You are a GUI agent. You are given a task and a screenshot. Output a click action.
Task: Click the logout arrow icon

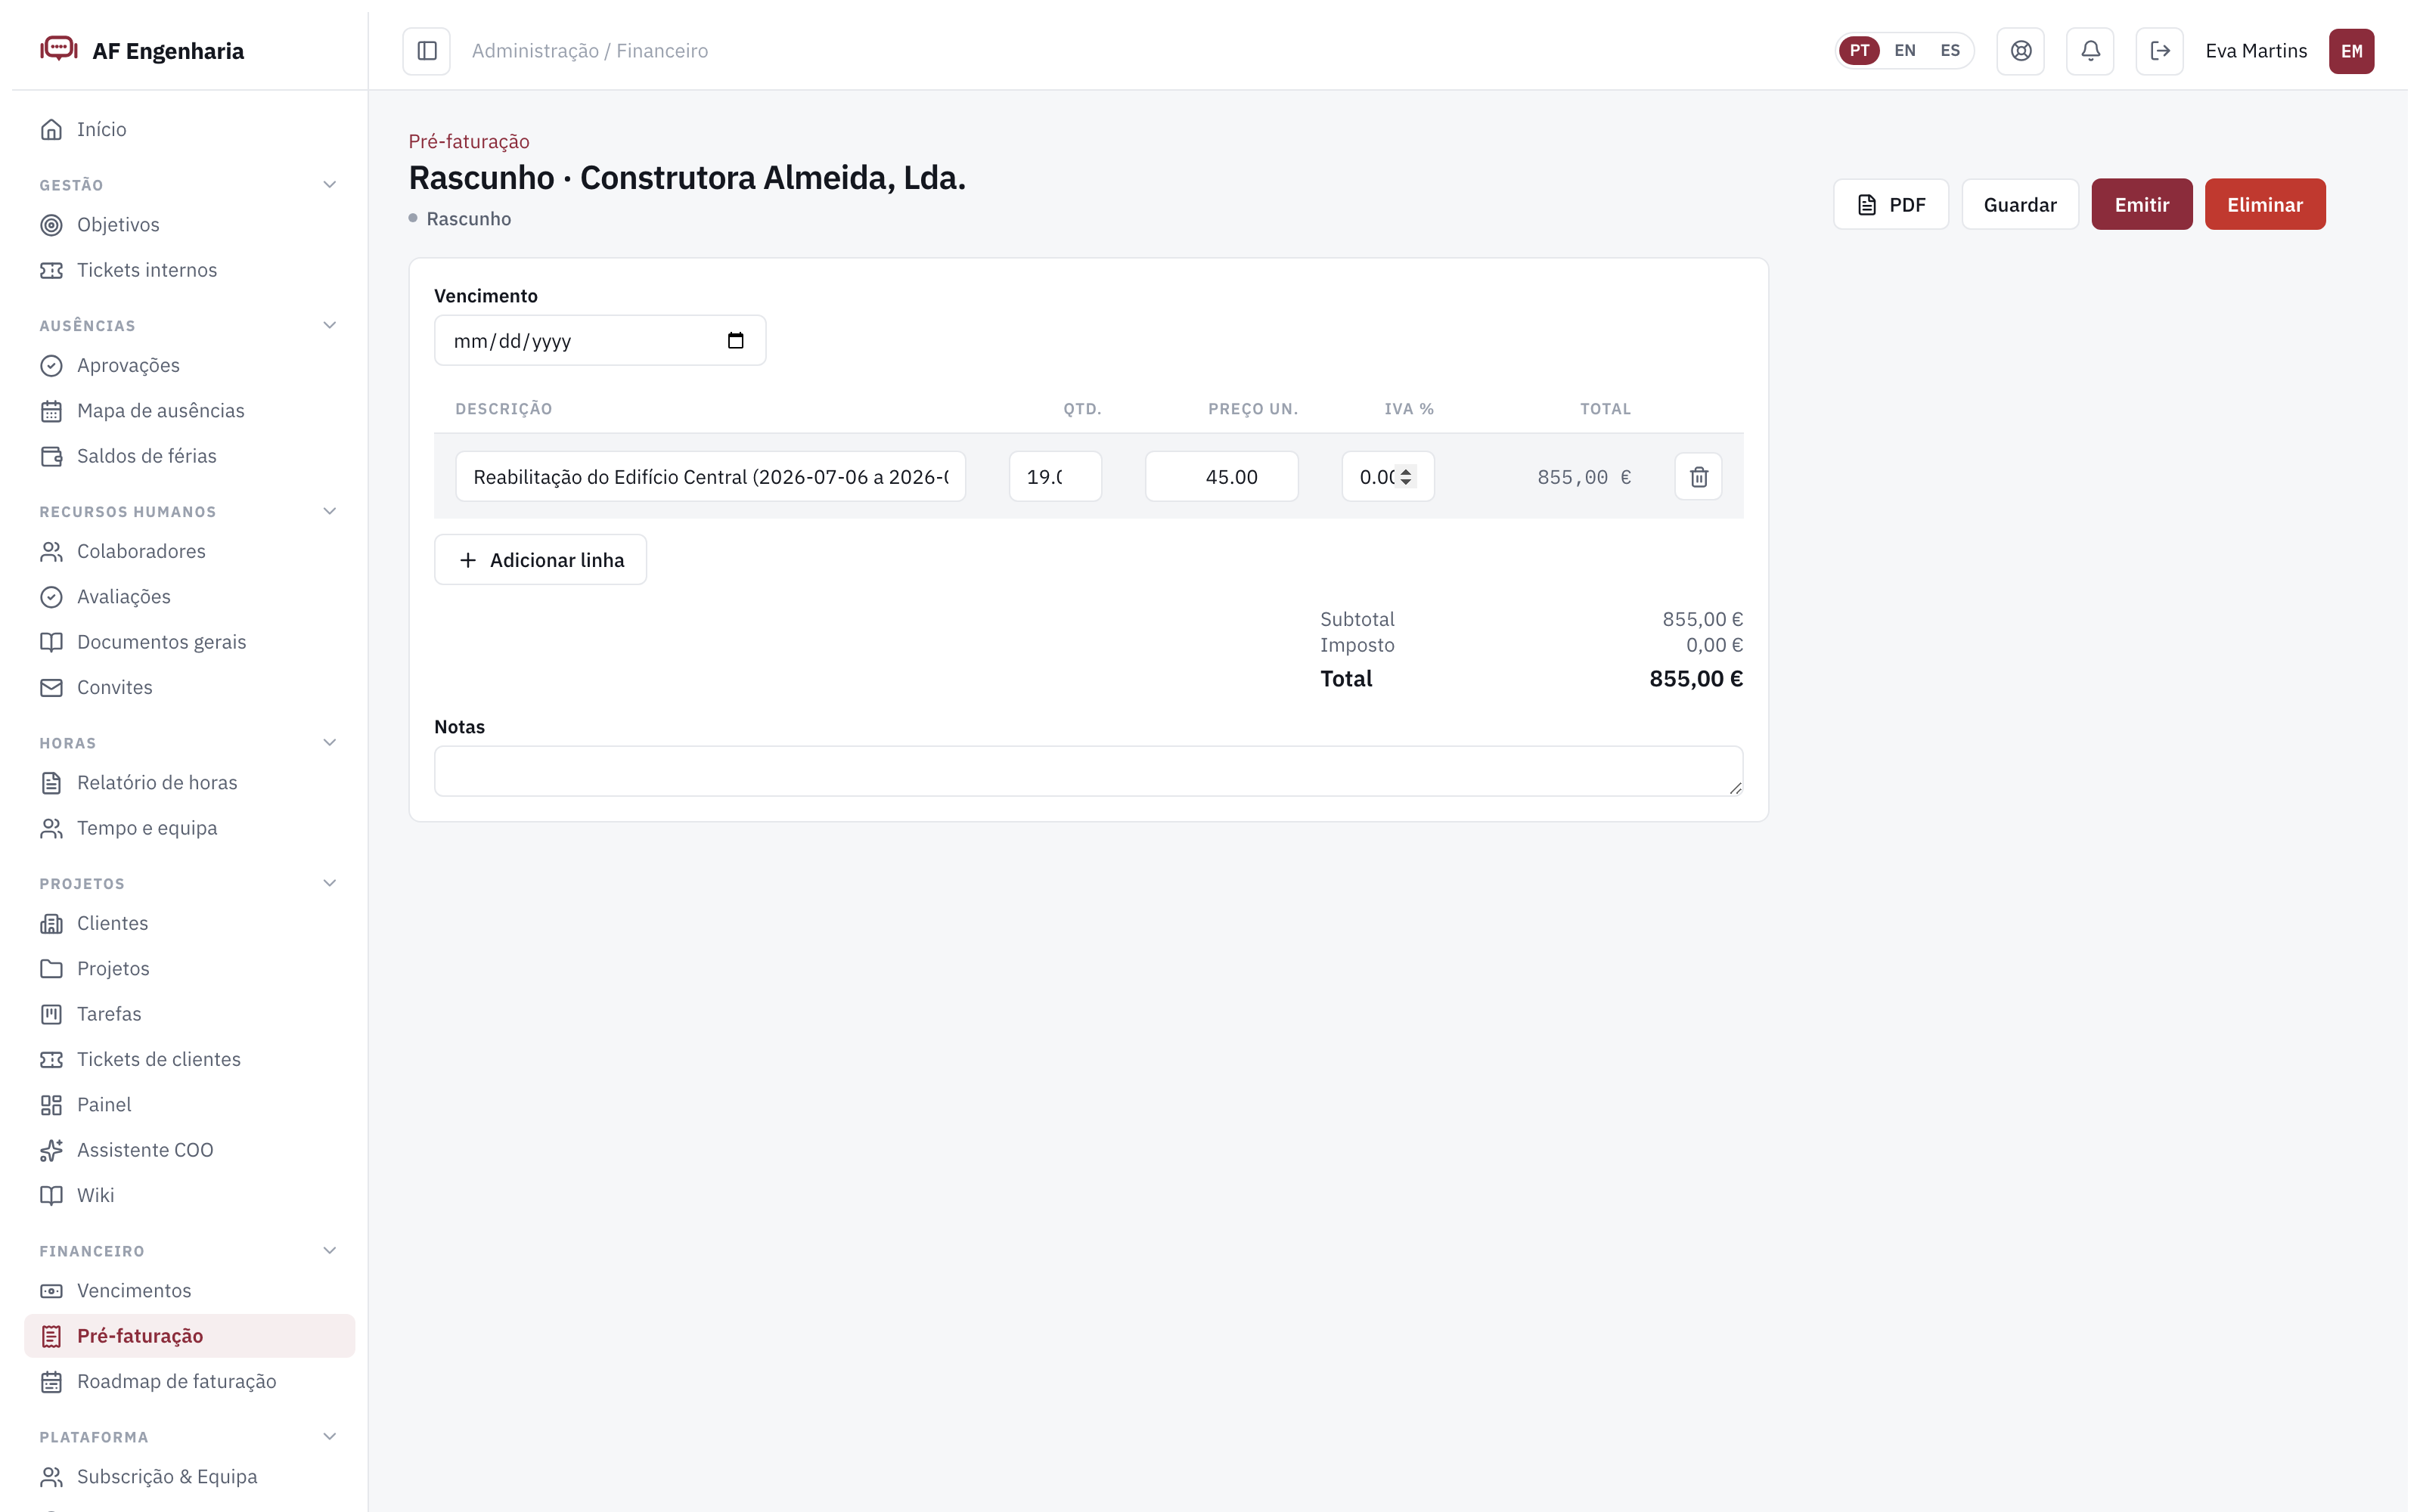[2159, 51]
